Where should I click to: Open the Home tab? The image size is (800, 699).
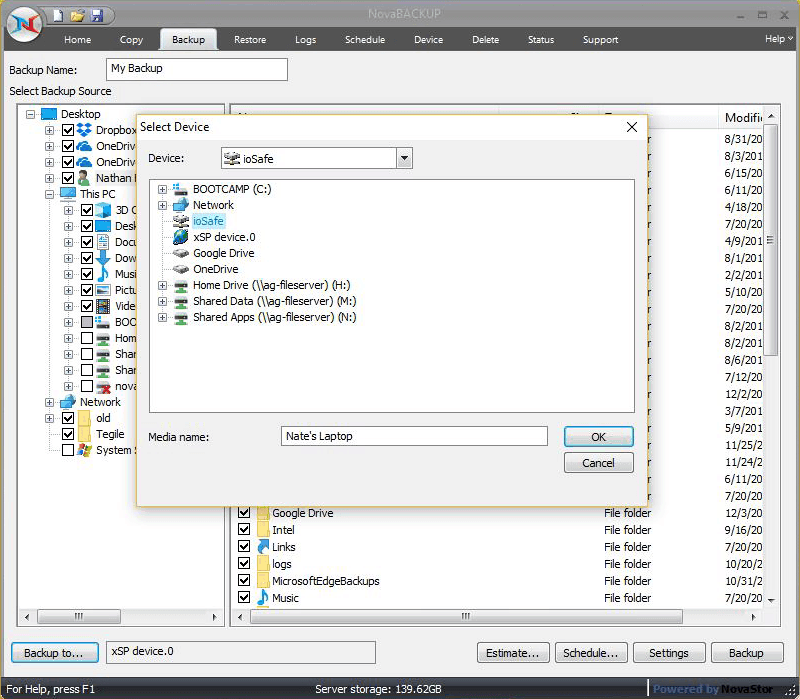(78, 40)
